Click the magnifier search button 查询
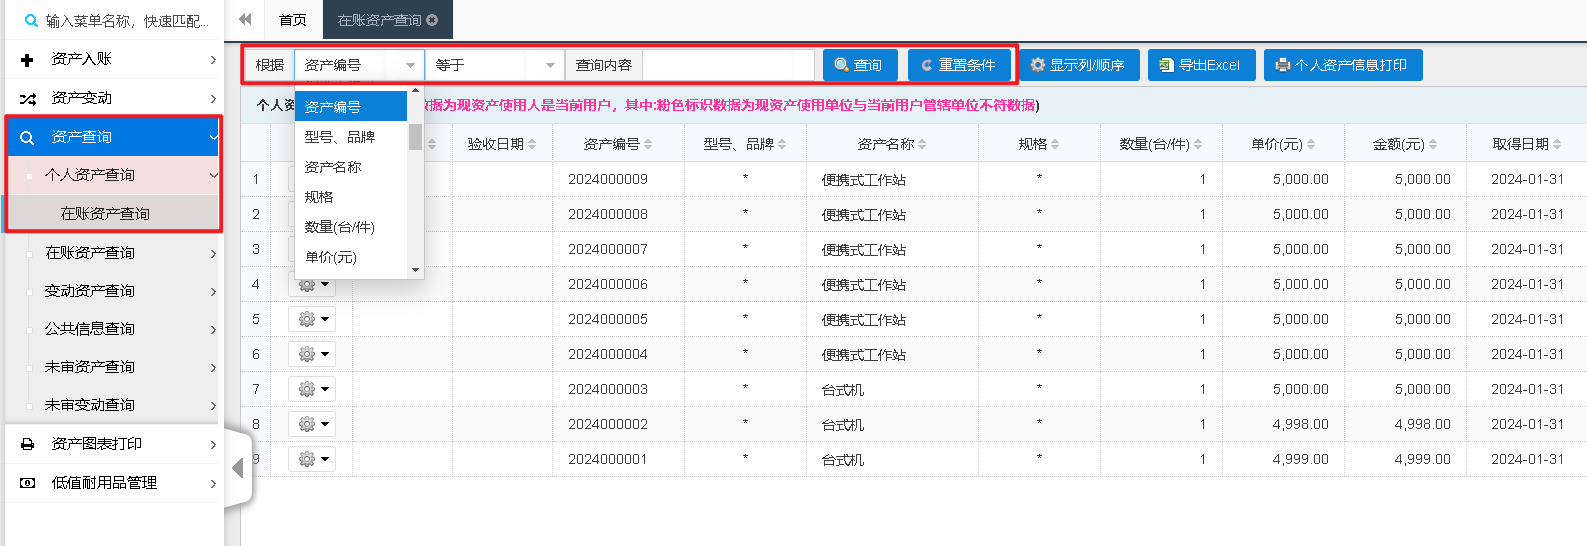 point(859,65)
